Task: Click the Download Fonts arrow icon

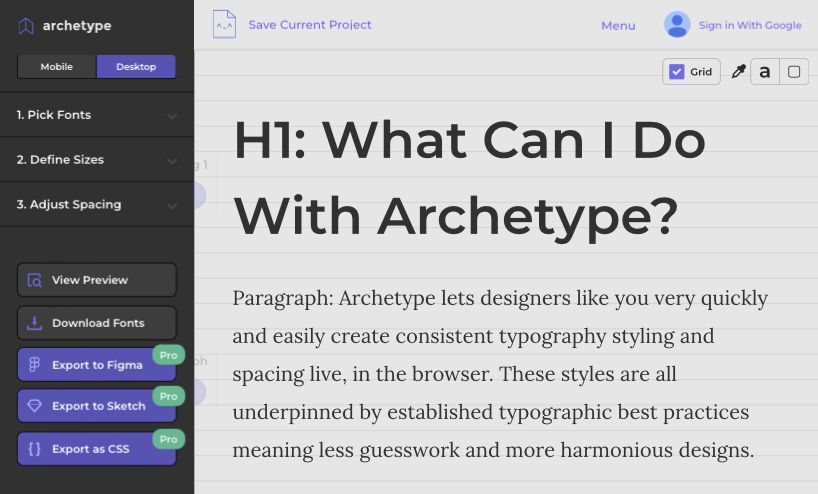Action: coord(35,323)
